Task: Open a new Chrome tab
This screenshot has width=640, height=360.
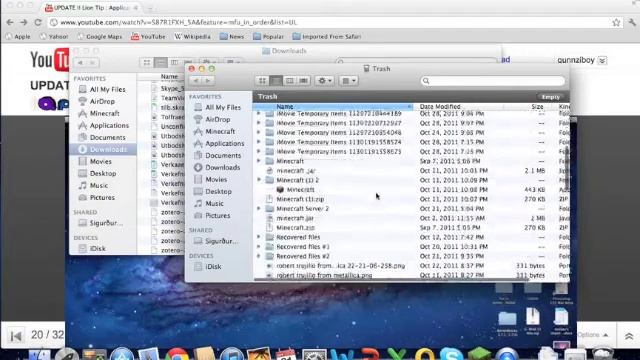Action: coord(150,8)
